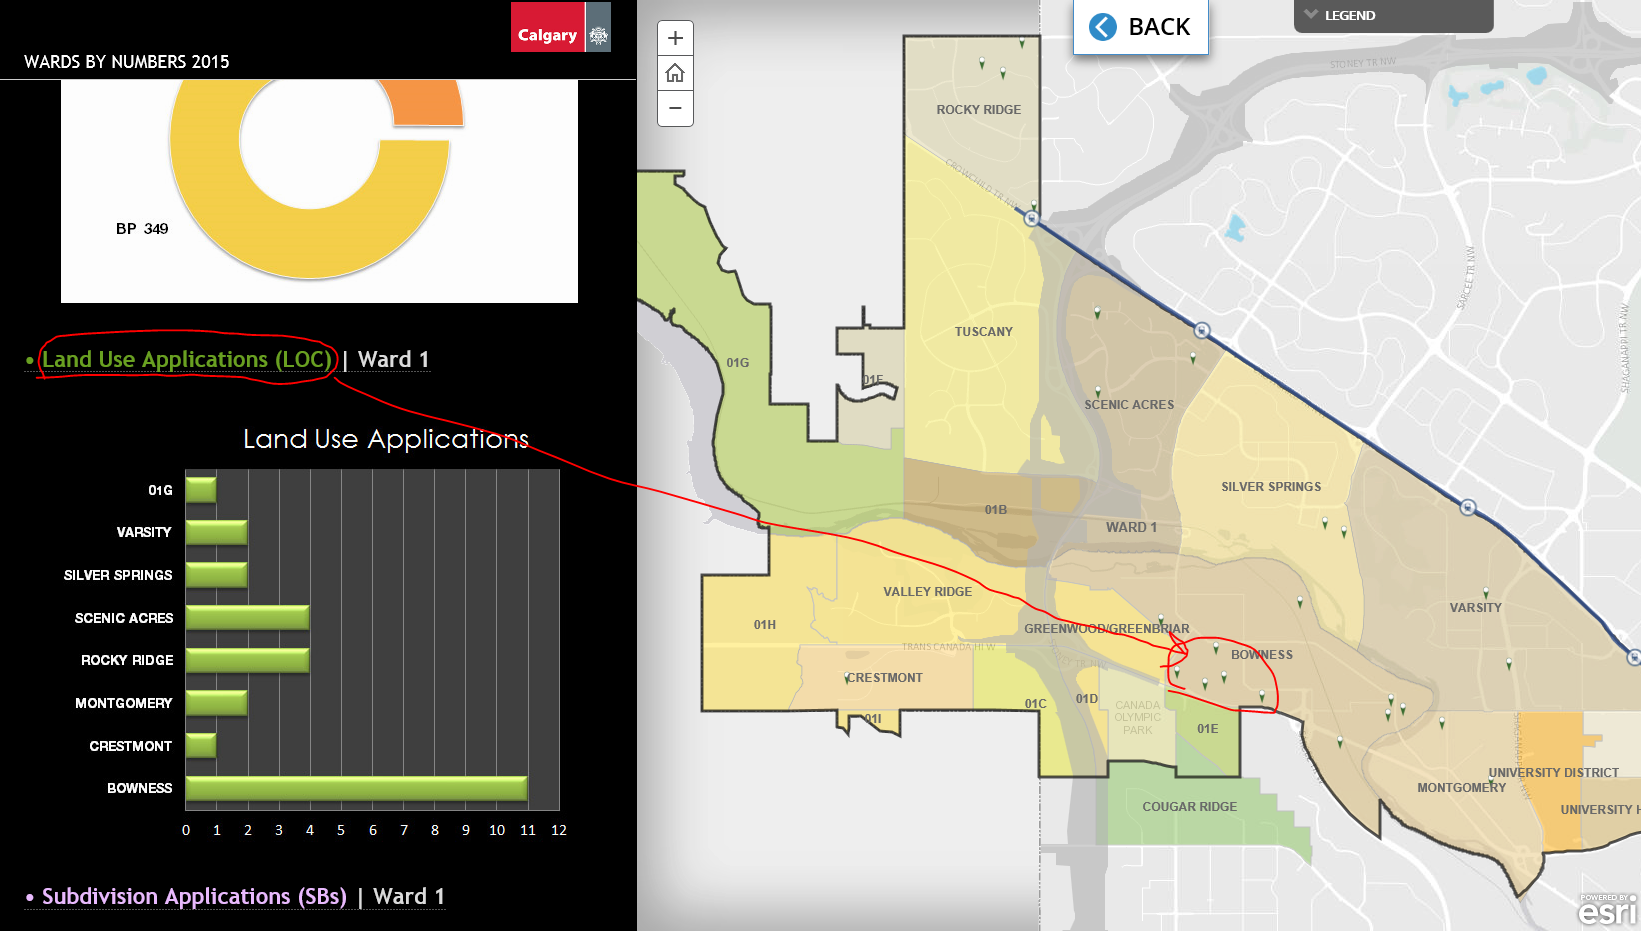Click the Land Use Applications chart title

pos(386,439)
